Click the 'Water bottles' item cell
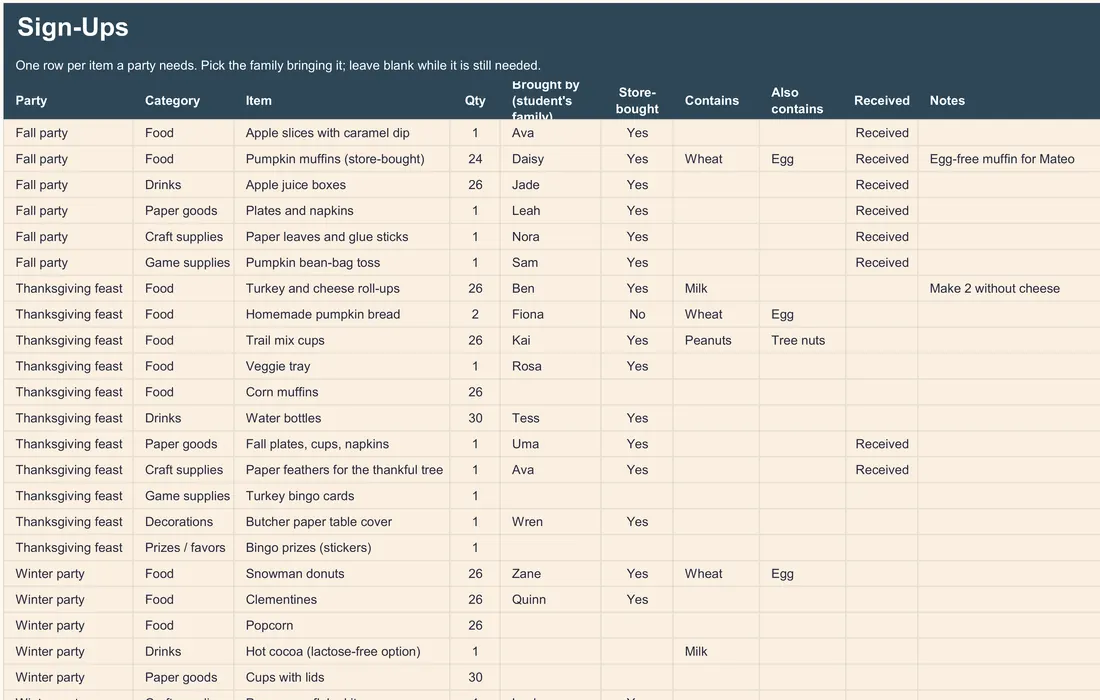The image size is (1100, 700). pyautogui.click(x=342, y=418)
